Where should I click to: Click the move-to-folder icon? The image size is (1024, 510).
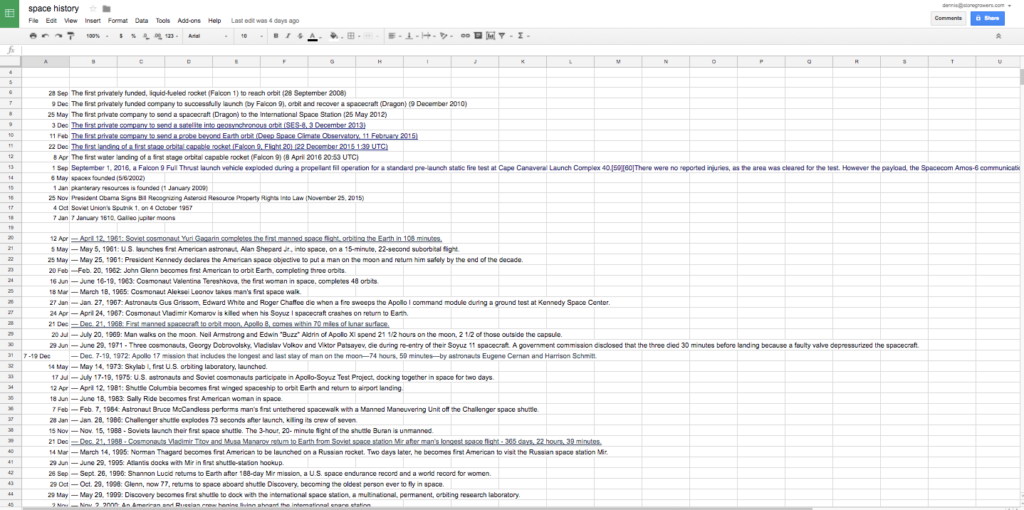(x=106, y=8)
